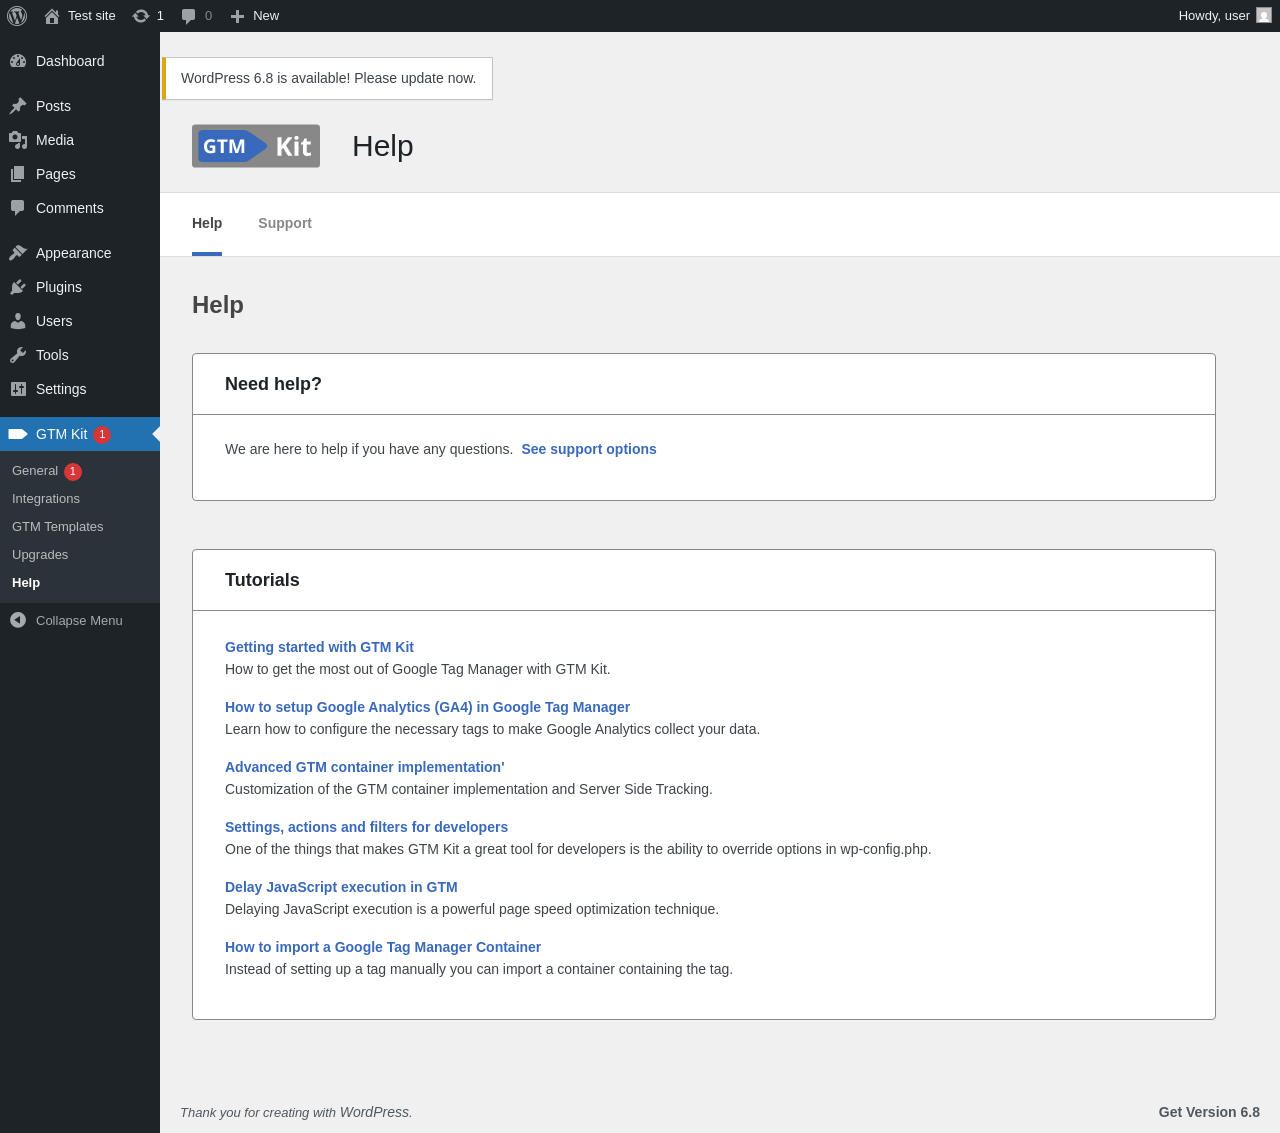Click the General notification badge

(x=73, y=471)
